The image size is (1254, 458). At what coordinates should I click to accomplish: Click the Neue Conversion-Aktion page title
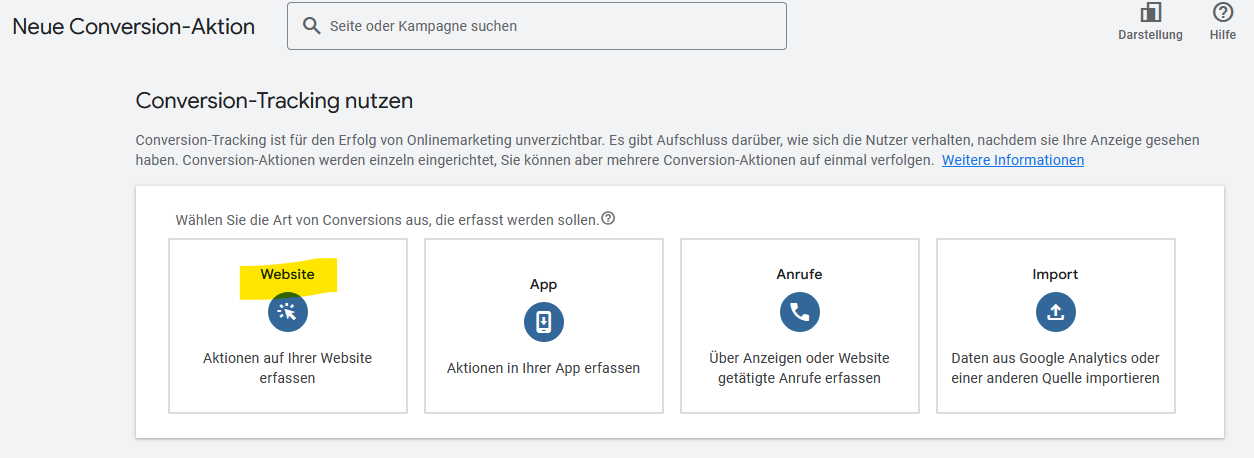coord(134,26)
